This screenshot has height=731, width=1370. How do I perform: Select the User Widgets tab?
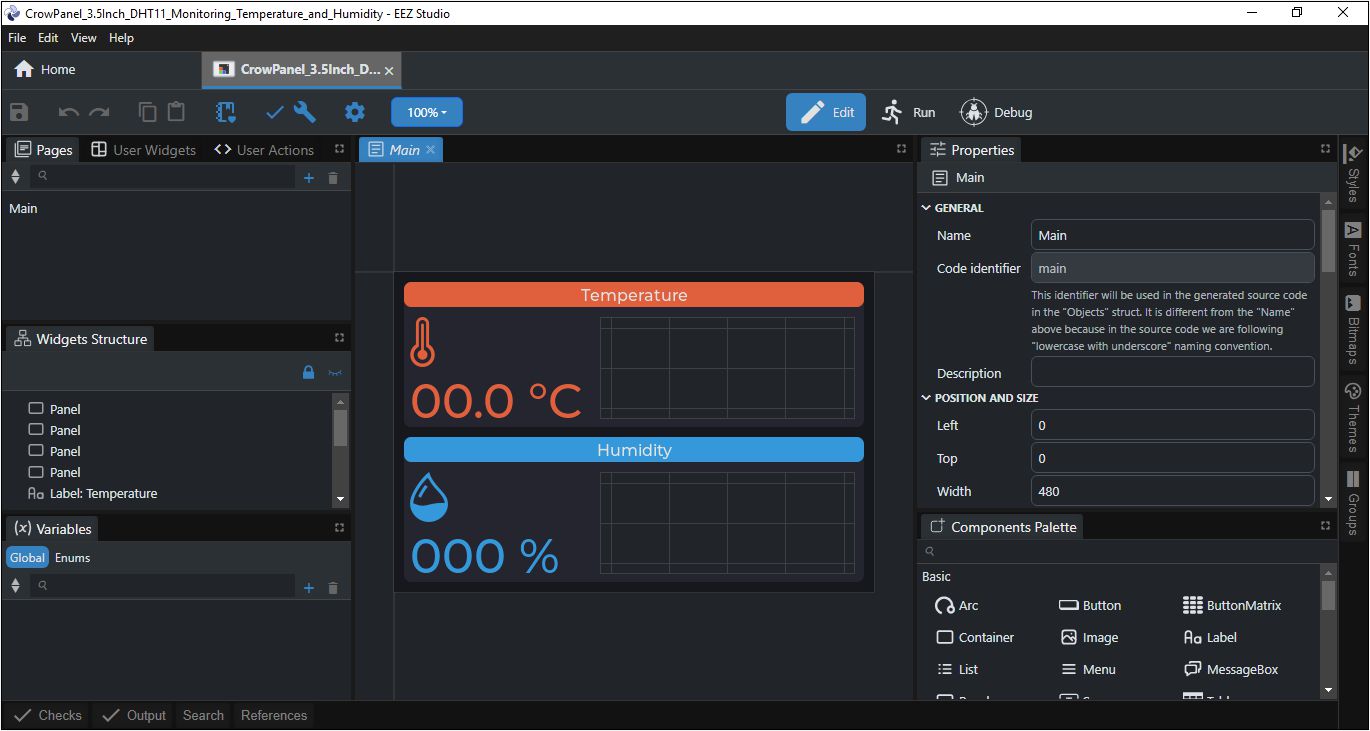pos(143,150)
